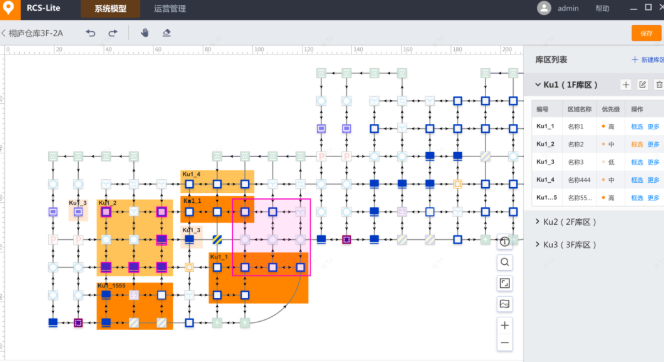664x362 pixels.
Task: Click 框选 in the Ku1_3 row
Action: point(637,162)
